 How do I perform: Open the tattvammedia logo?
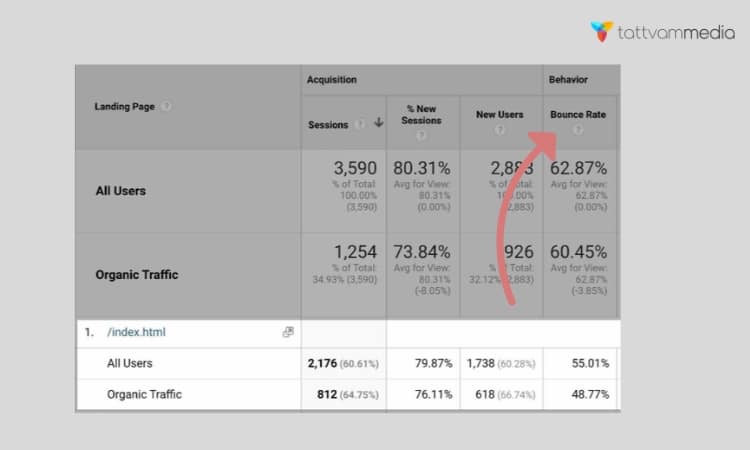coord(662,32)
